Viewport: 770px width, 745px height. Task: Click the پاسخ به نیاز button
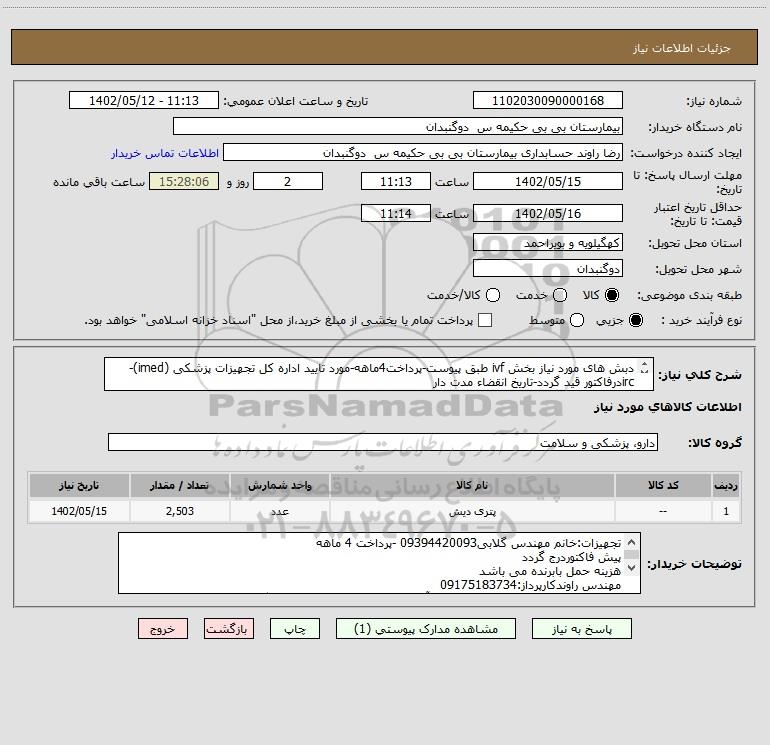tap(582, 629)
